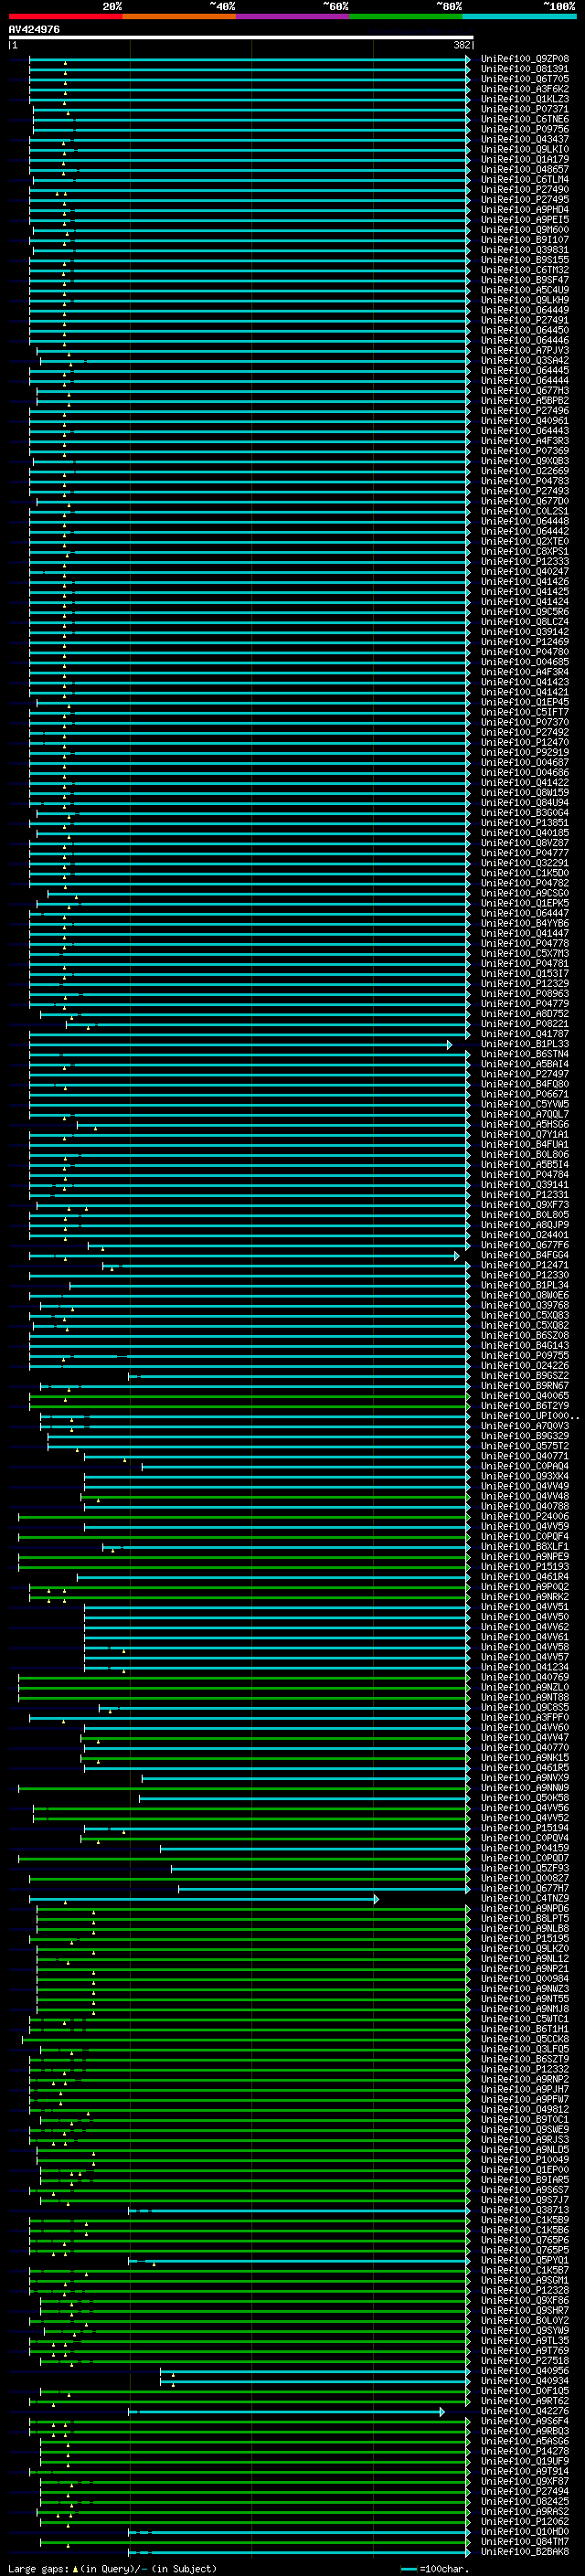Select label UniRef100_A9NZL0
Viewport: 585px width, 2576px height.
525,1687
